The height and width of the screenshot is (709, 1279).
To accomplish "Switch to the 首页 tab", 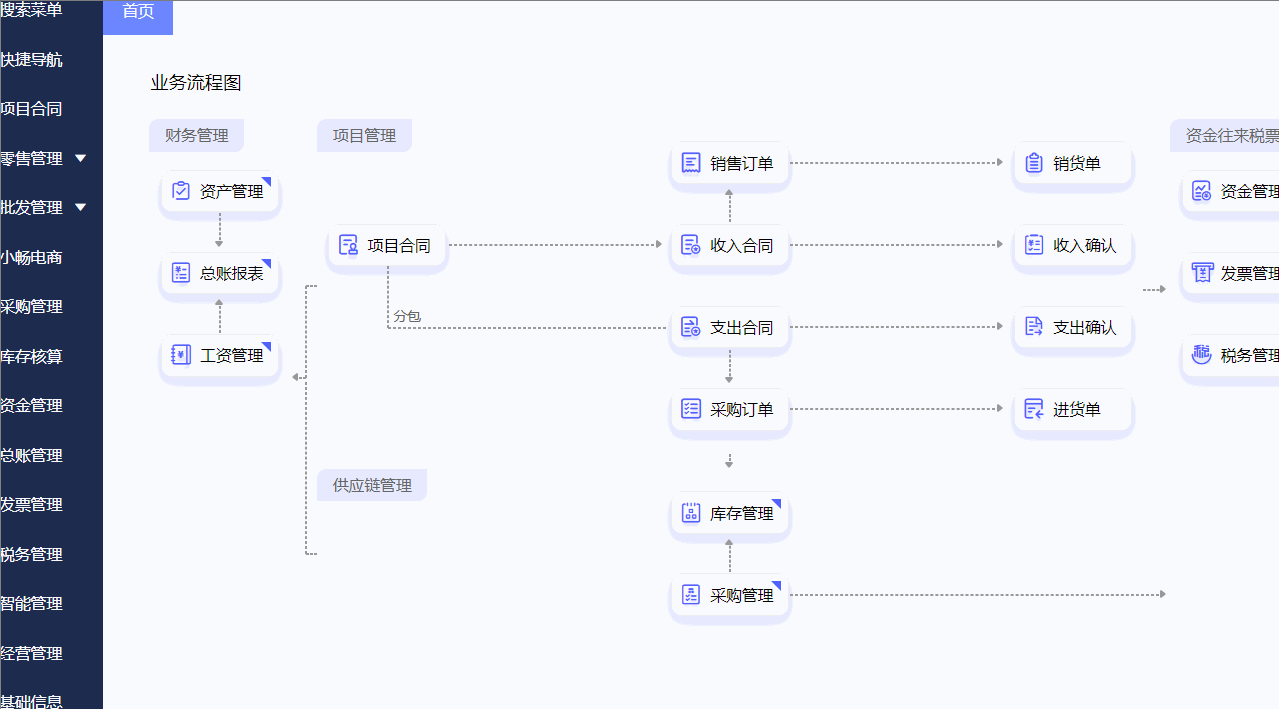I will [138, 12].
